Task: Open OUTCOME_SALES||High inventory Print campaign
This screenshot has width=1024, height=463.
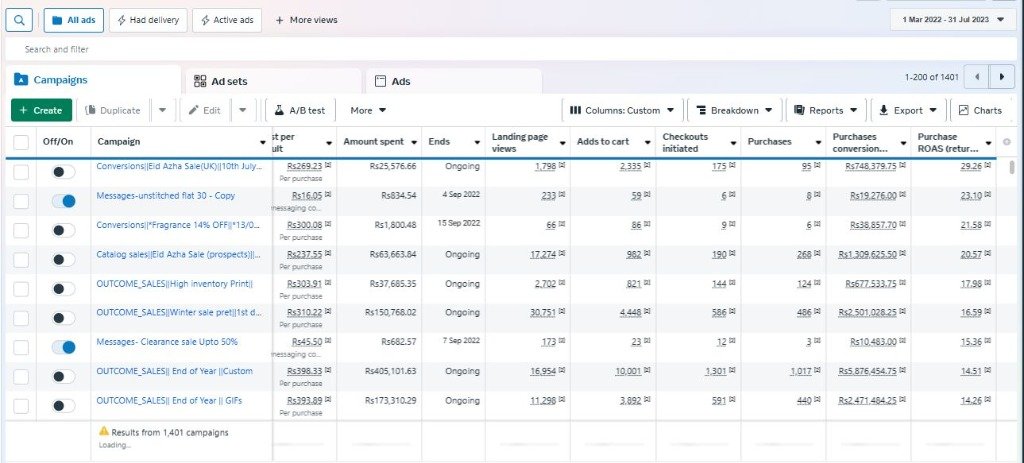Action: tap(174, 283)
